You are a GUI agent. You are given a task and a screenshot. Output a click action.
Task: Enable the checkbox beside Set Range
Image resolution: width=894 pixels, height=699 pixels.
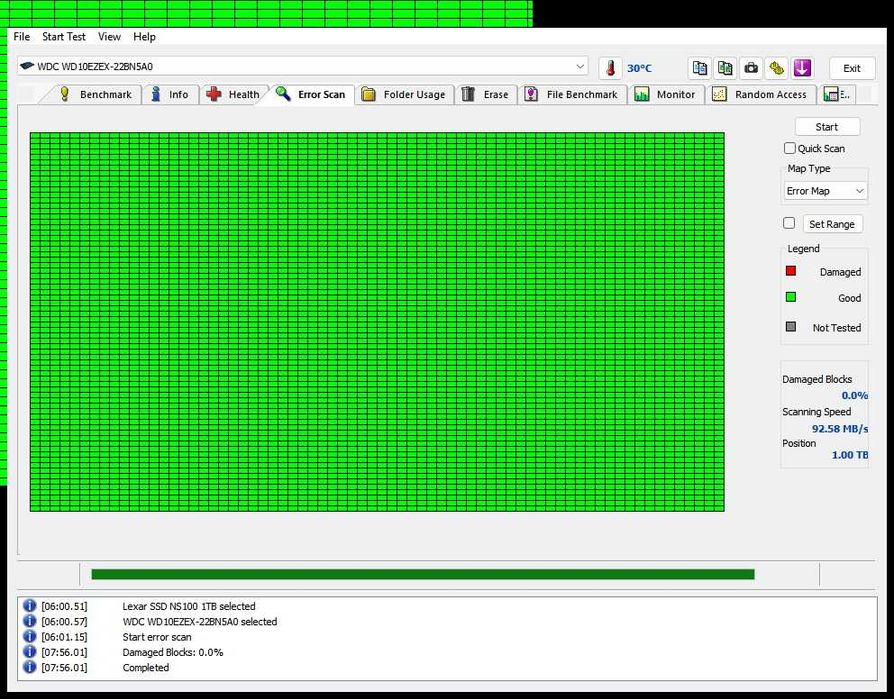tap(789, 223)
